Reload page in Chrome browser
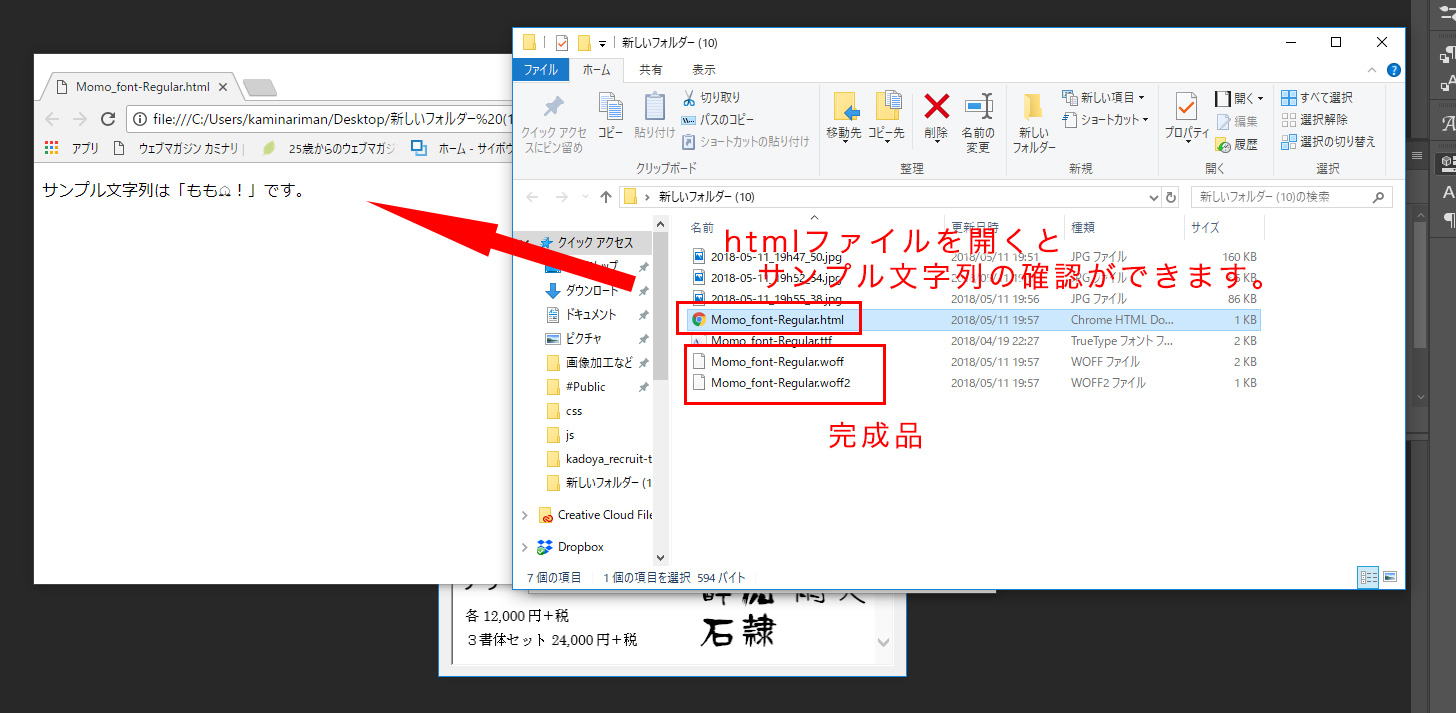The width and height of the screenshot is (1456, 713). (x=108, y=119)
